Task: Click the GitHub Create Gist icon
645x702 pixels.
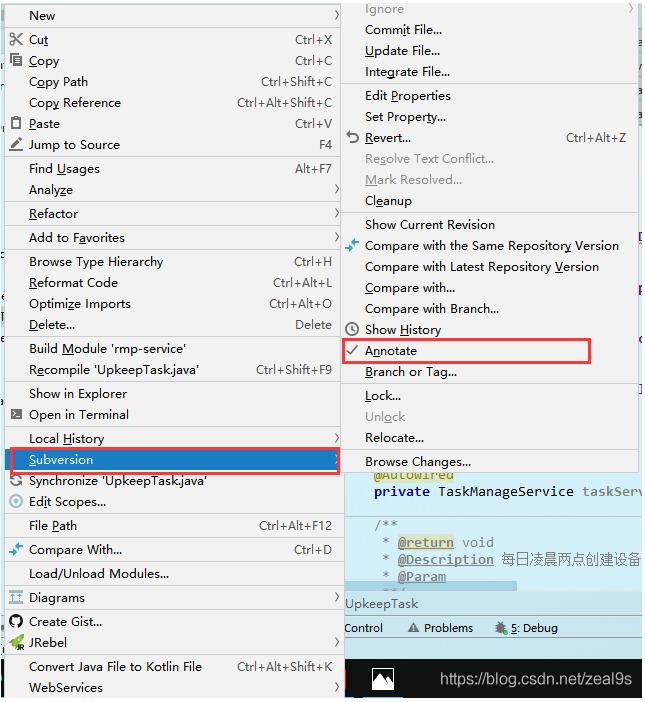Action: coord(16,621)
